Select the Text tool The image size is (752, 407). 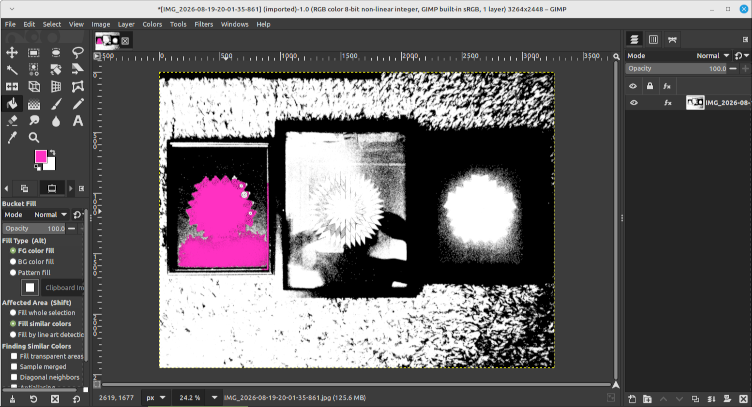pyautogui.click(x=78, y=121)
